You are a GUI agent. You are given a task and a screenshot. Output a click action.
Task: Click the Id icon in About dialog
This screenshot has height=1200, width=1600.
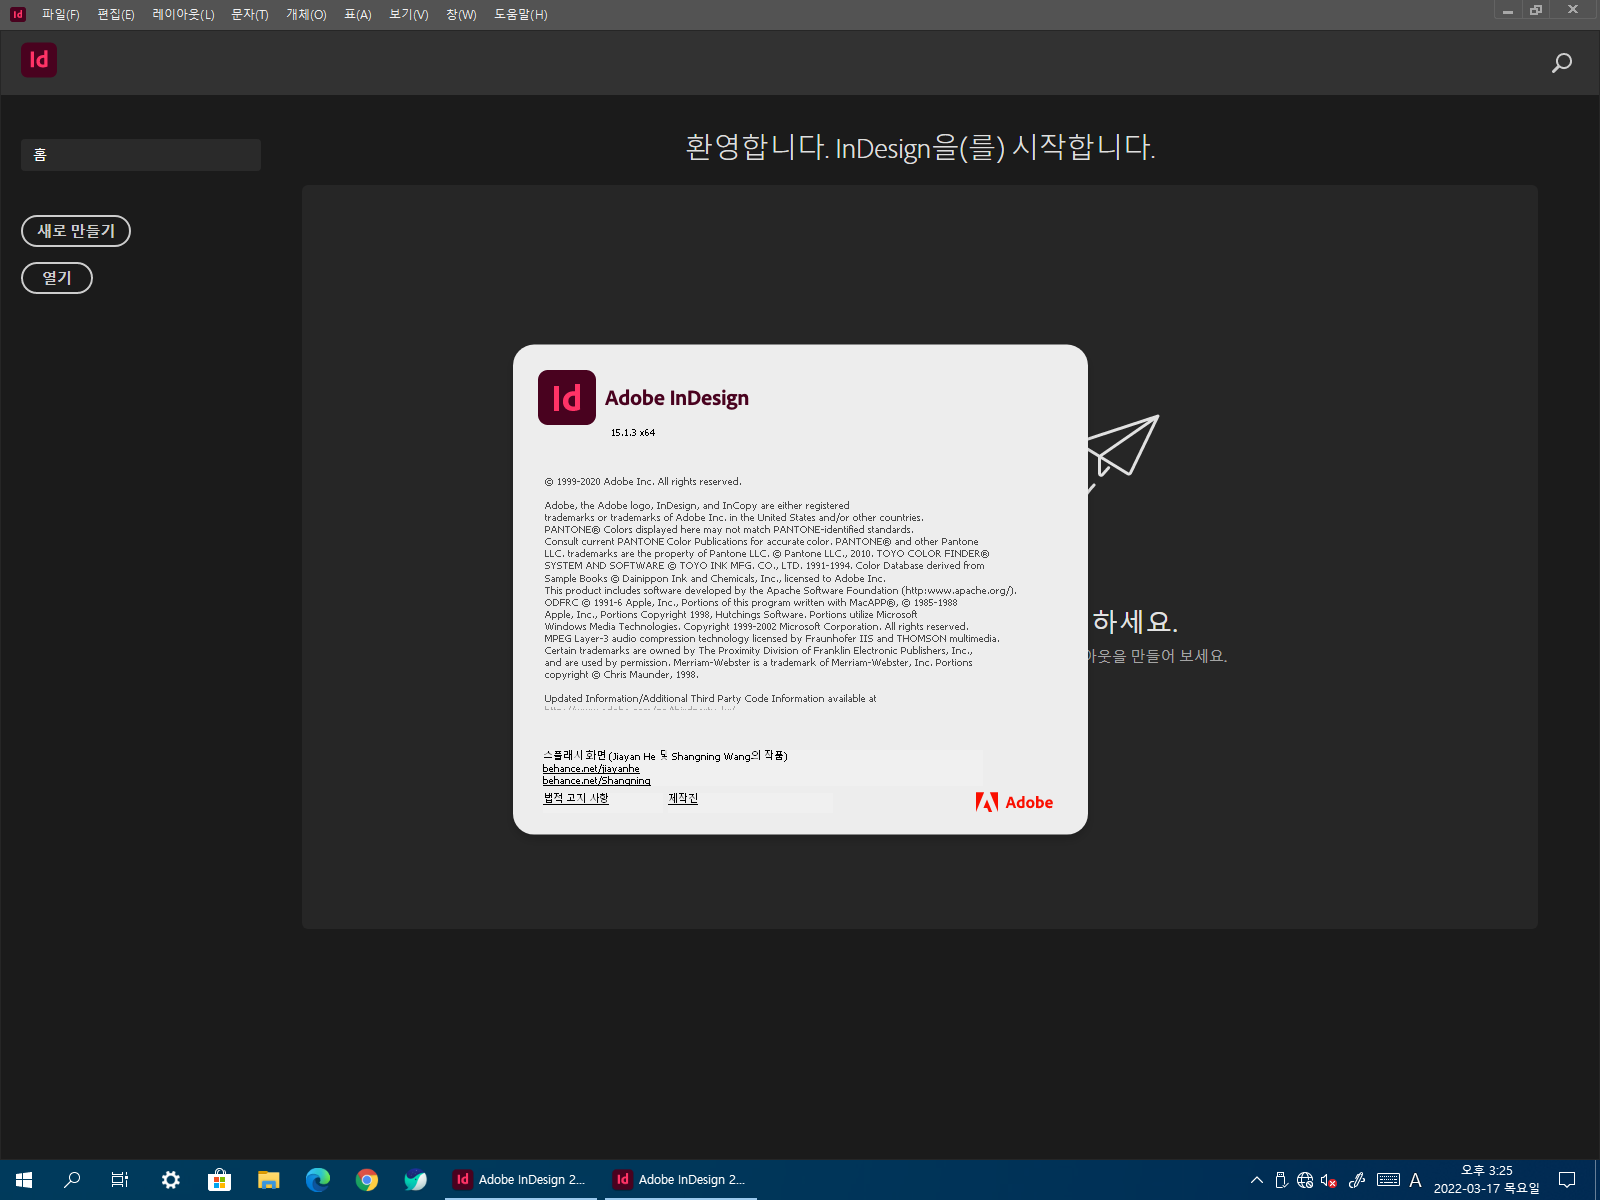point(567,398)
